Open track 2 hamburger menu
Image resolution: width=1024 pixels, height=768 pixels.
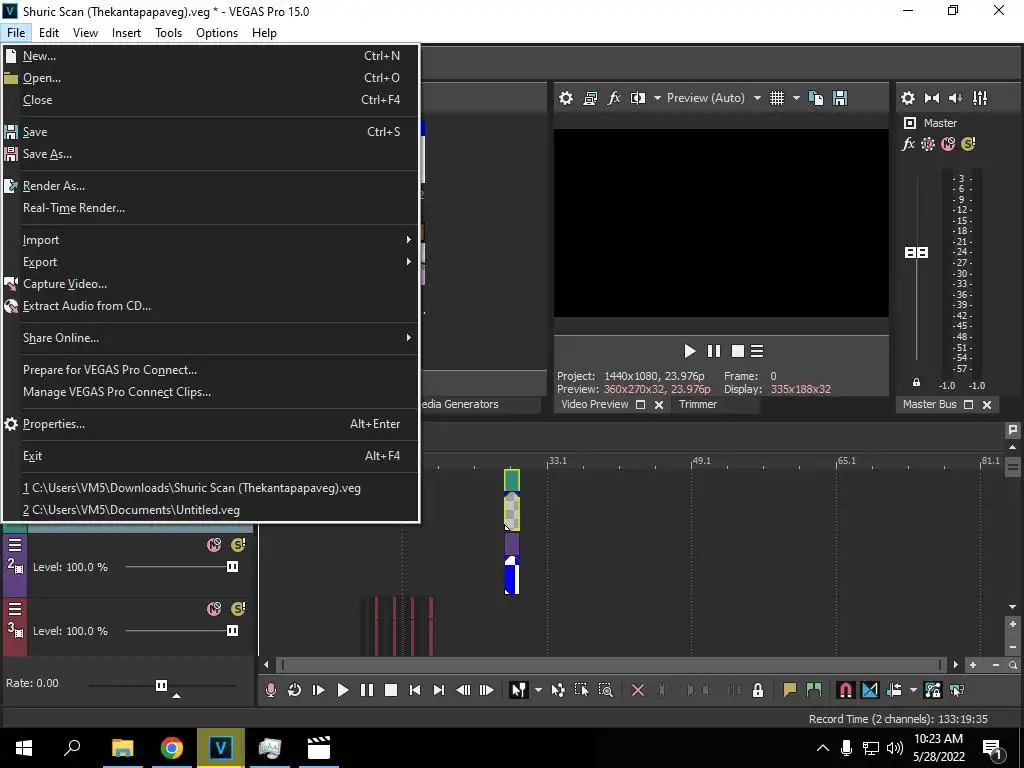tap(15, 545)
